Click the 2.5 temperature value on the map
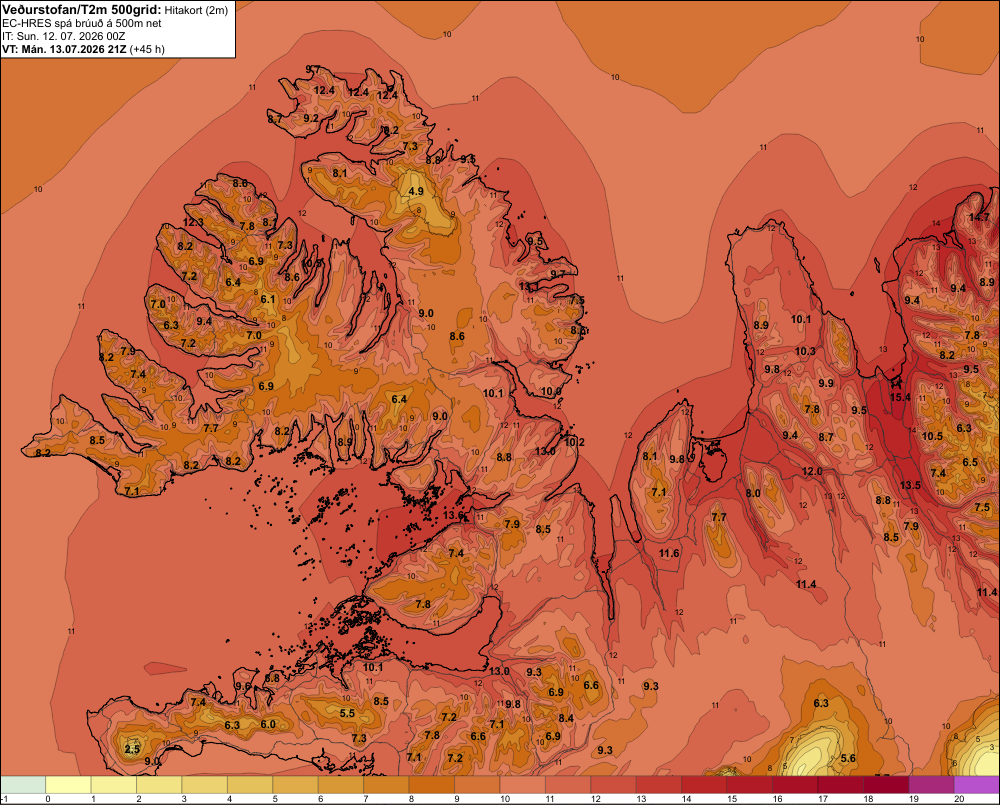The height and width of the screenshot is (805, 1000). [132, 749]
